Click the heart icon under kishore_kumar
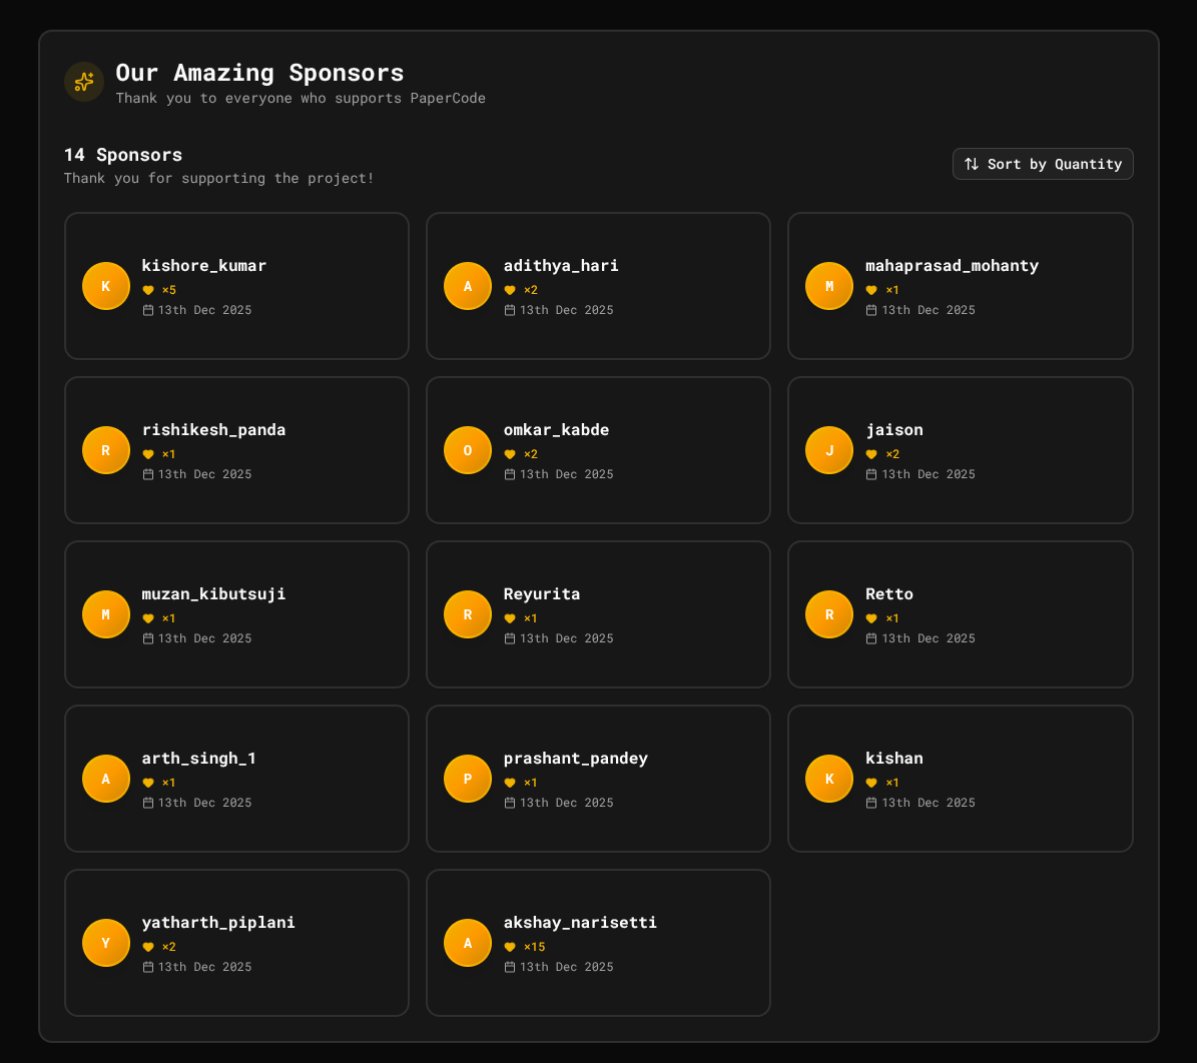The width and height of the screenshot is (1197, 1063). click(148, 290)
